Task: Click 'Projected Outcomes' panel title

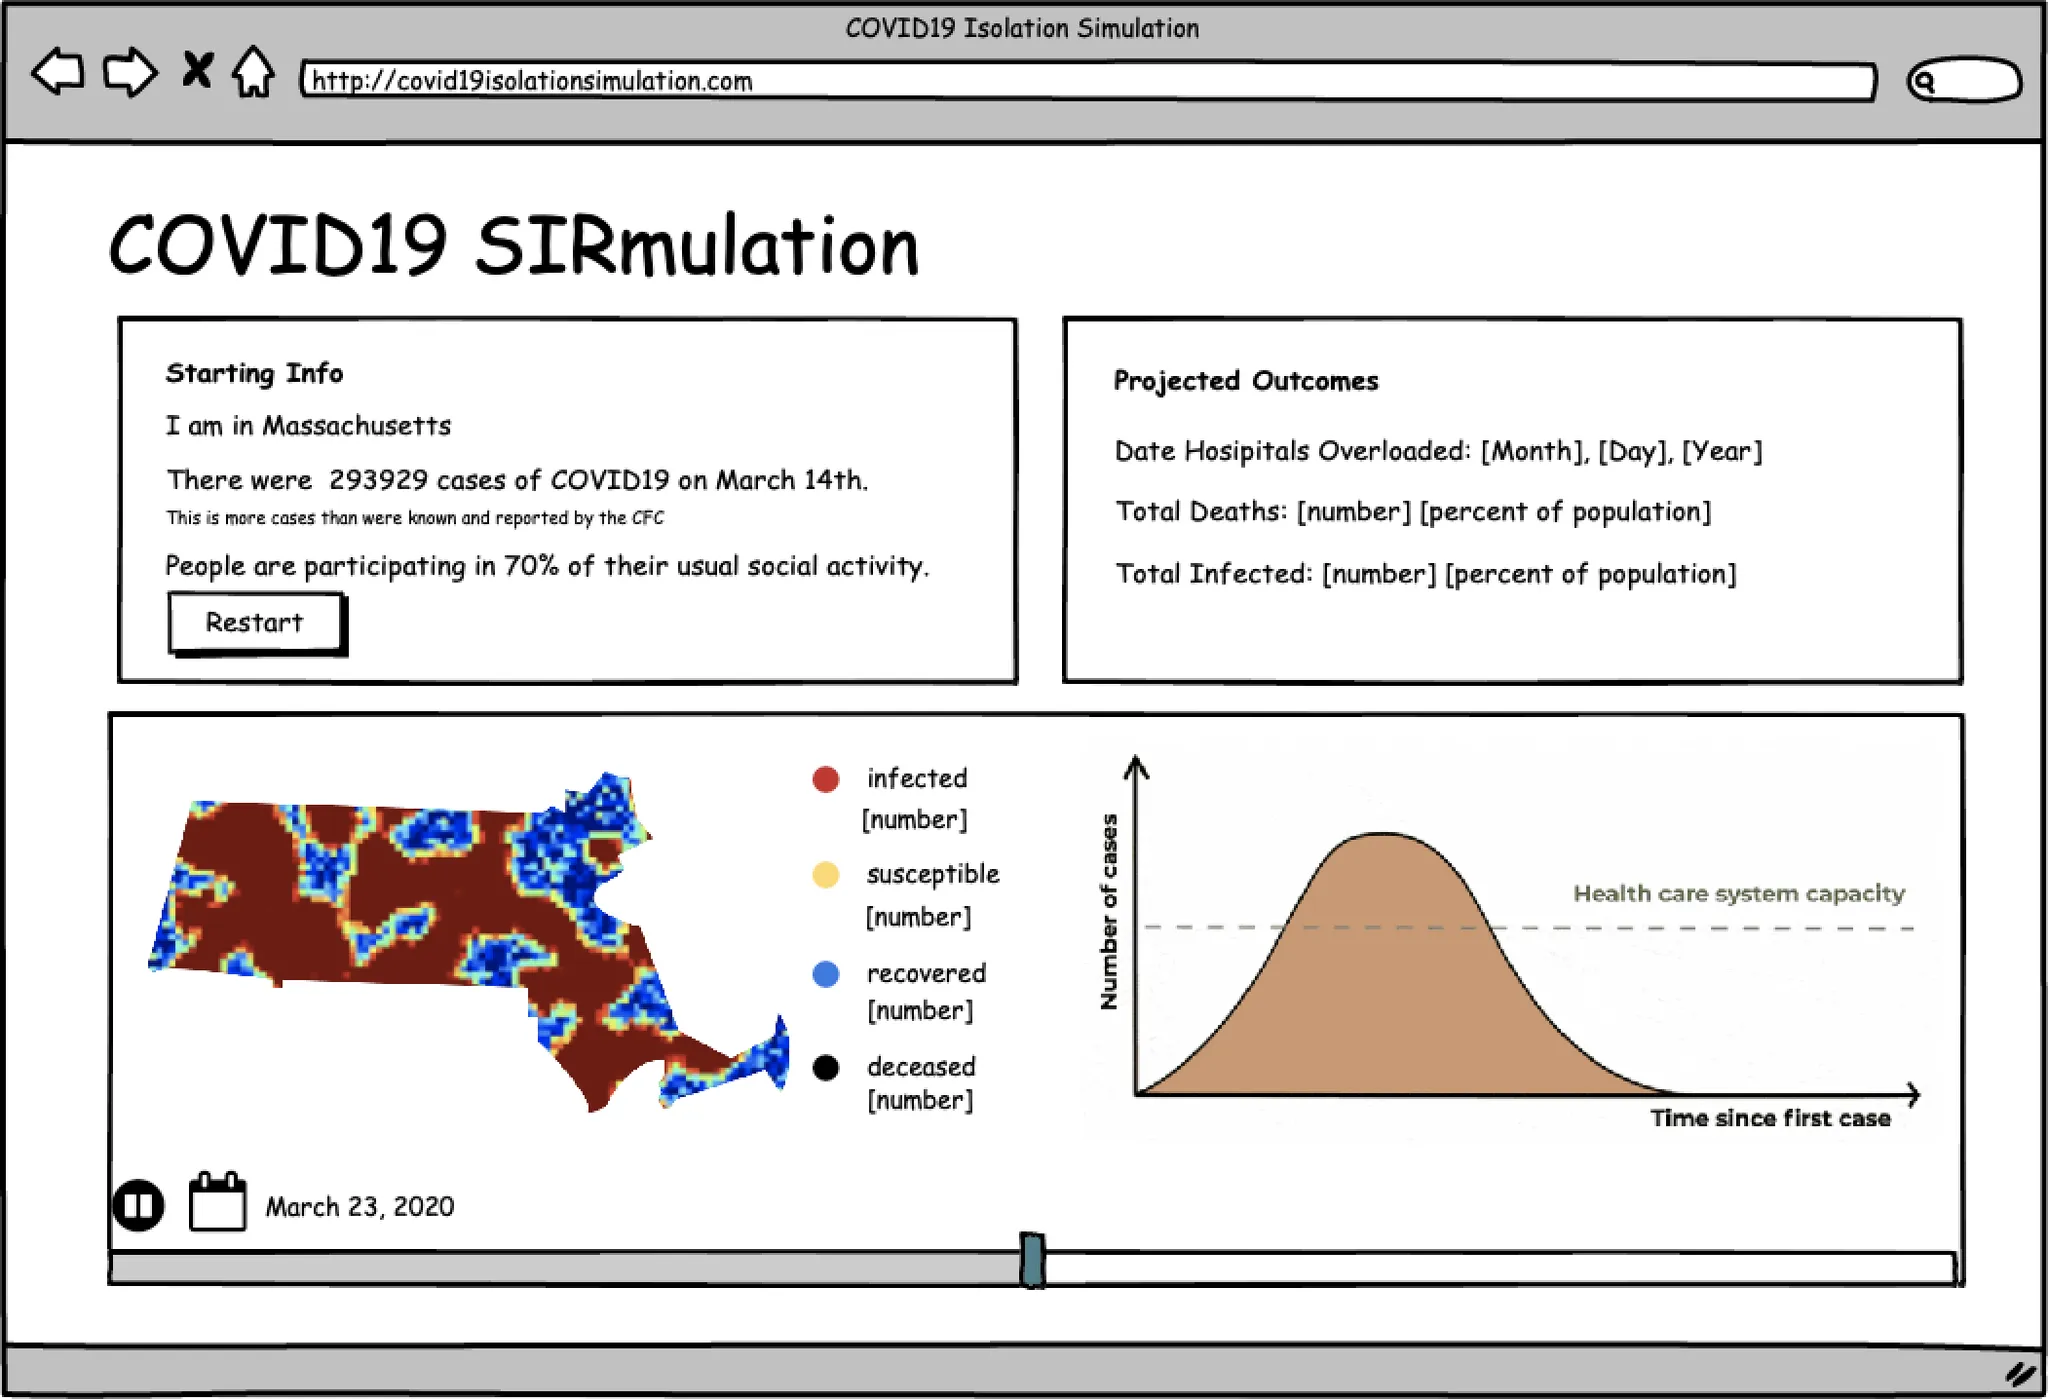Action: tap(1246, 381)
